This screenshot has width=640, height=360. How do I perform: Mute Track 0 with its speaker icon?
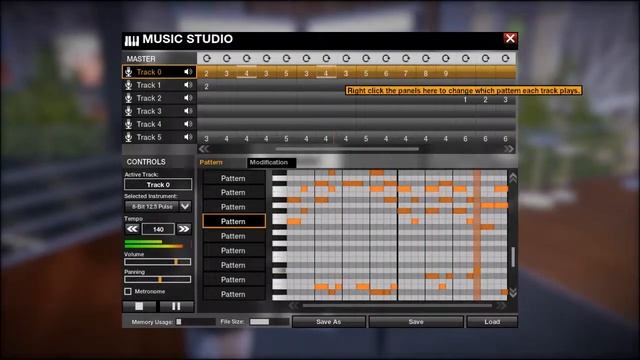[188, 72]
